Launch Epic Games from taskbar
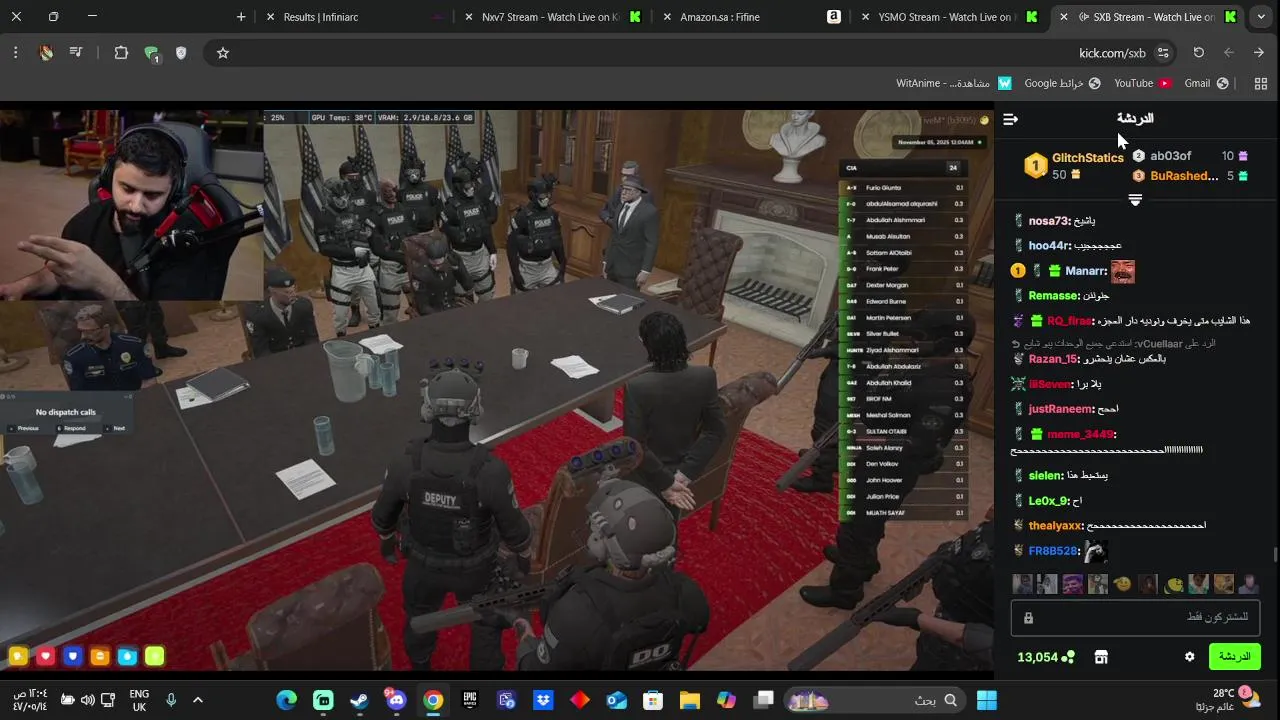This screenshot has width=1280, height=720. 470,700
